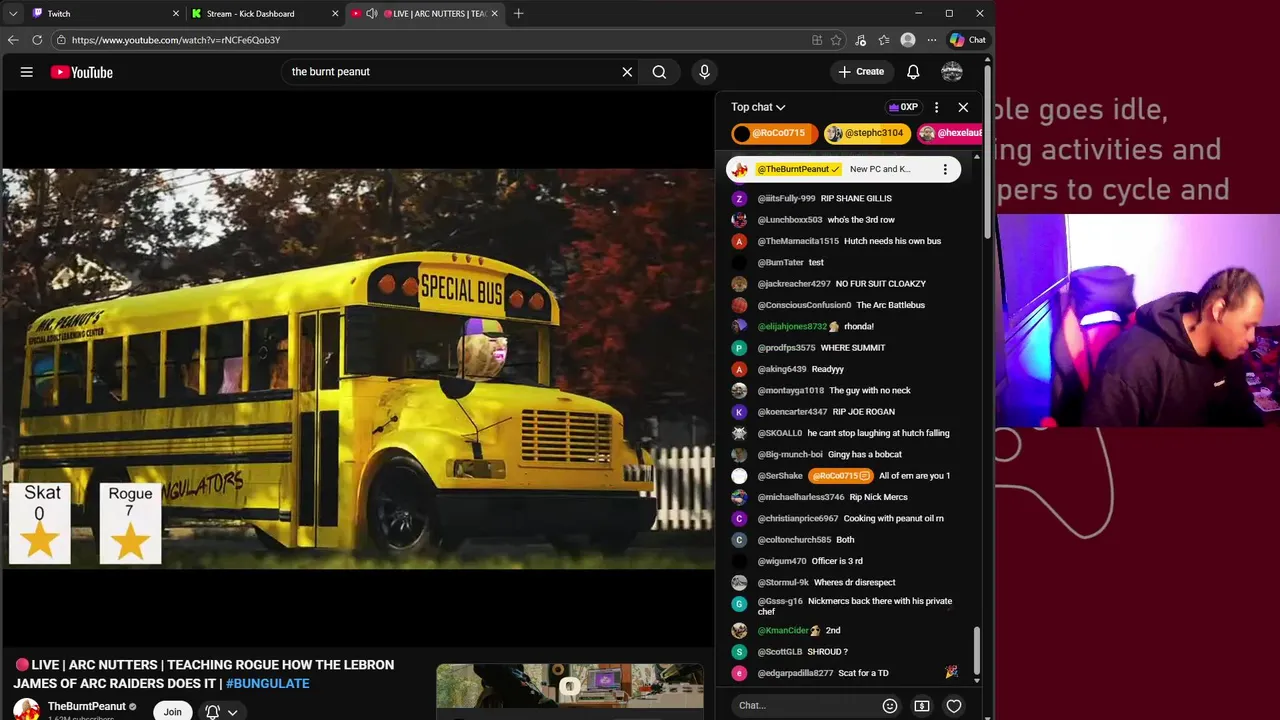Image resolution: width=1280 pixels, height=720 pixels.
Task: Open the 0XP crown badge
Action: click(903, 107)
